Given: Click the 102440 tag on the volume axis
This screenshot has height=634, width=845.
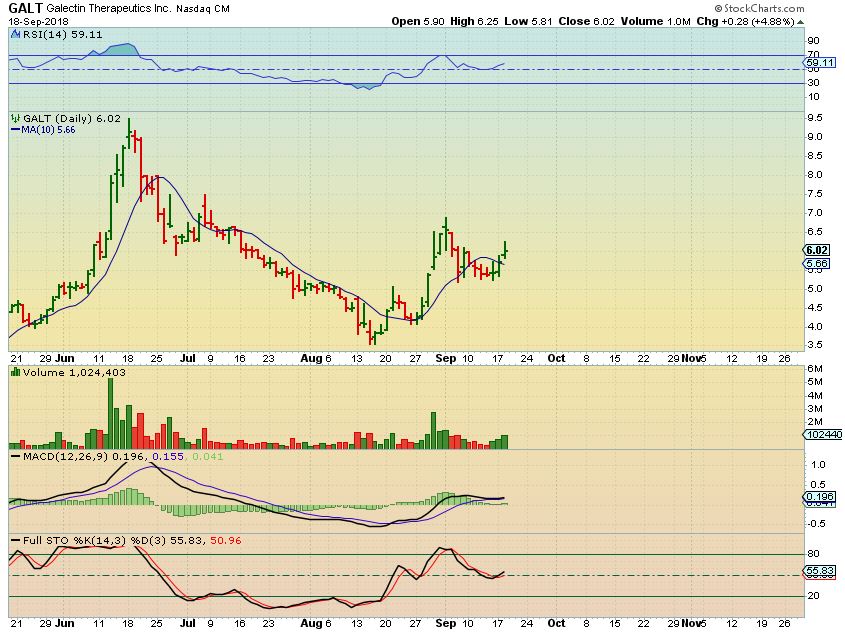Looking at the screenshot, I should [824, 435].
